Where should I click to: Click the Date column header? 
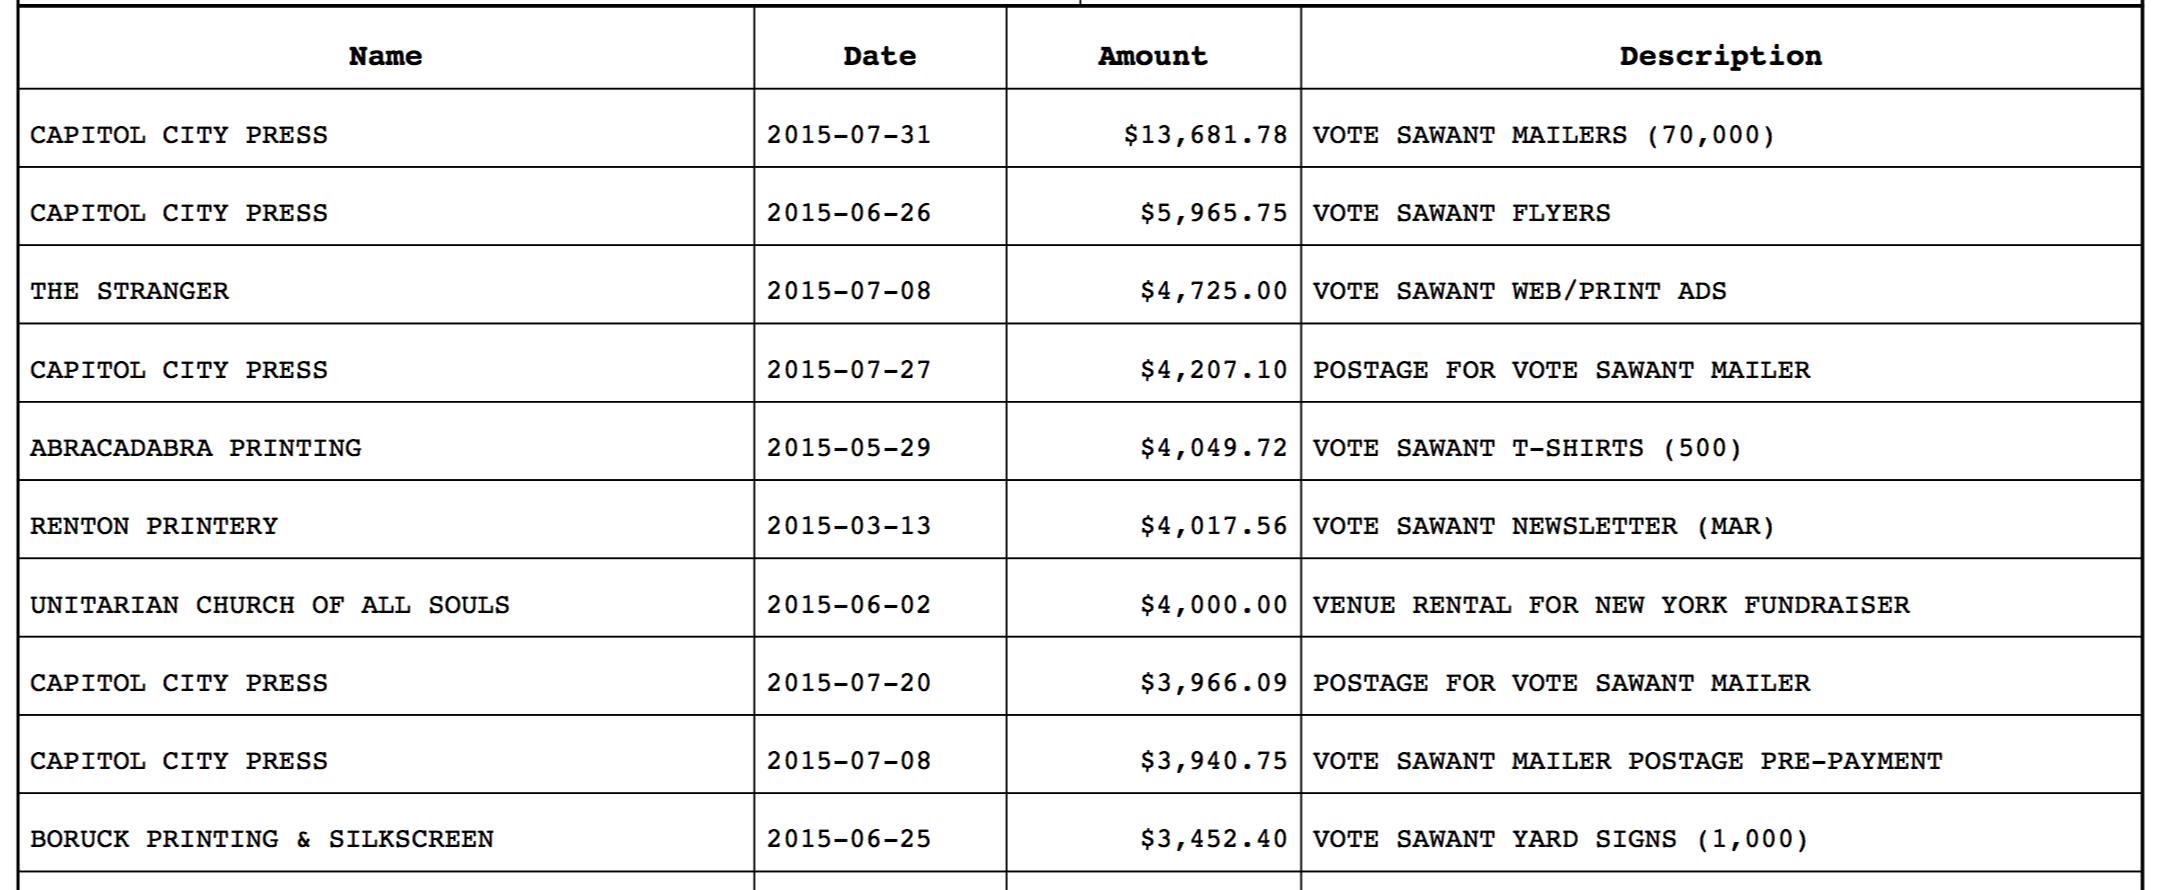pyautogui.click(x=879, y=56)
